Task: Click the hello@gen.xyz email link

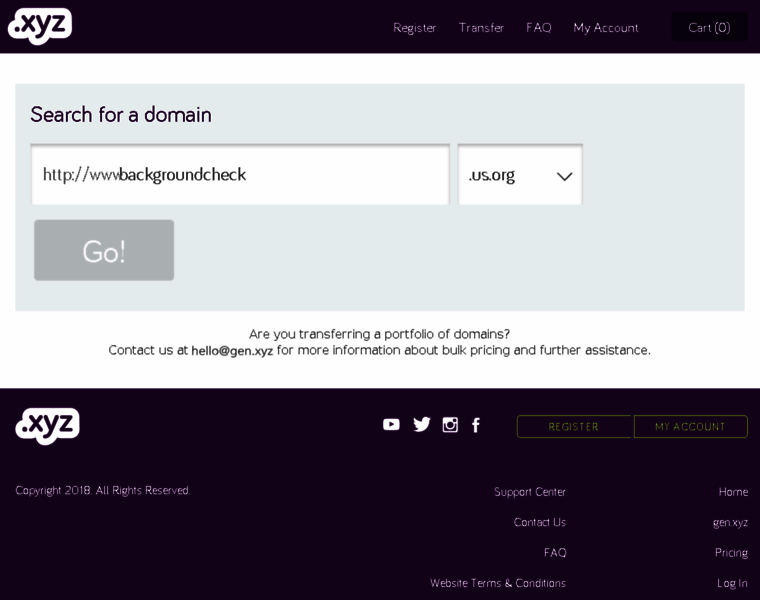Action: tap(232, 350)
